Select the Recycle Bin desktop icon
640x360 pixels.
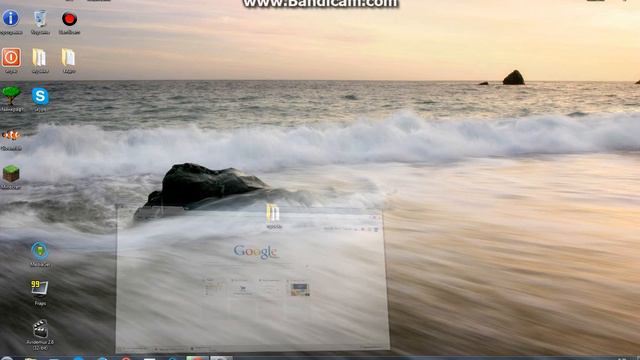(40, 19)
